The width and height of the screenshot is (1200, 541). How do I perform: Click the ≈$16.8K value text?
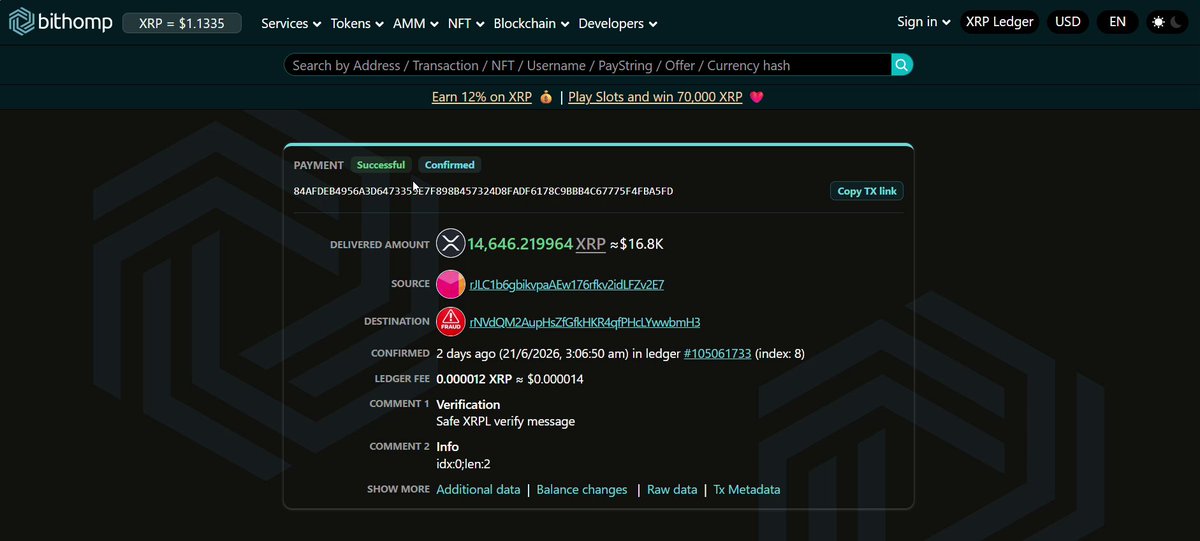pos(637,244)
